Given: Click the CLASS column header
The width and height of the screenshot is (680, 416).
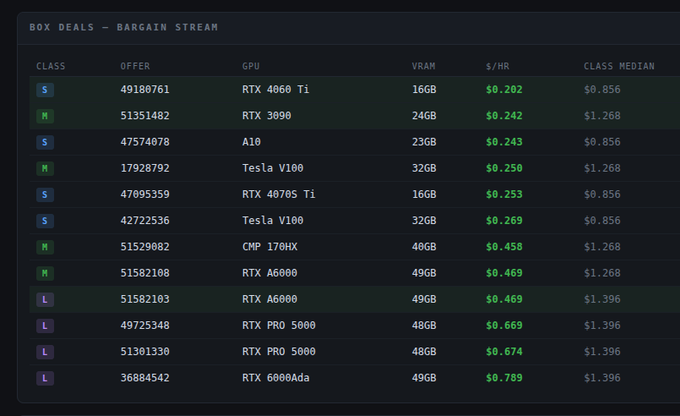Looking at the screenshot, I should (x=51, y=66).
